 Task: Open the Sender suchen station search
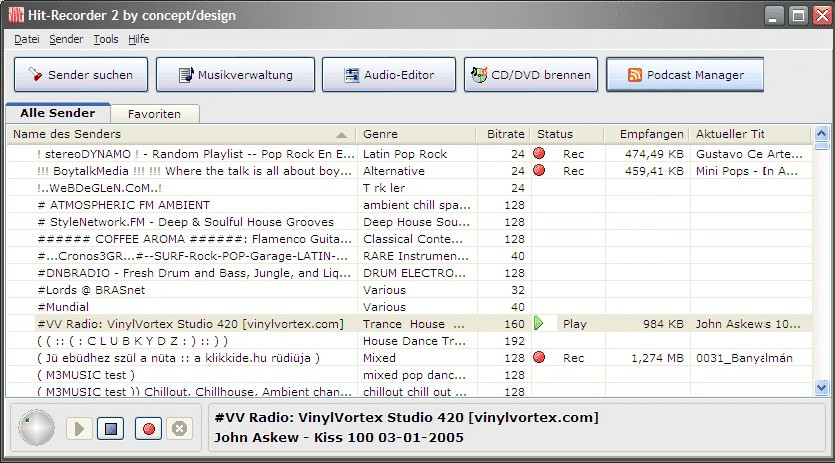tap(81, 75)
